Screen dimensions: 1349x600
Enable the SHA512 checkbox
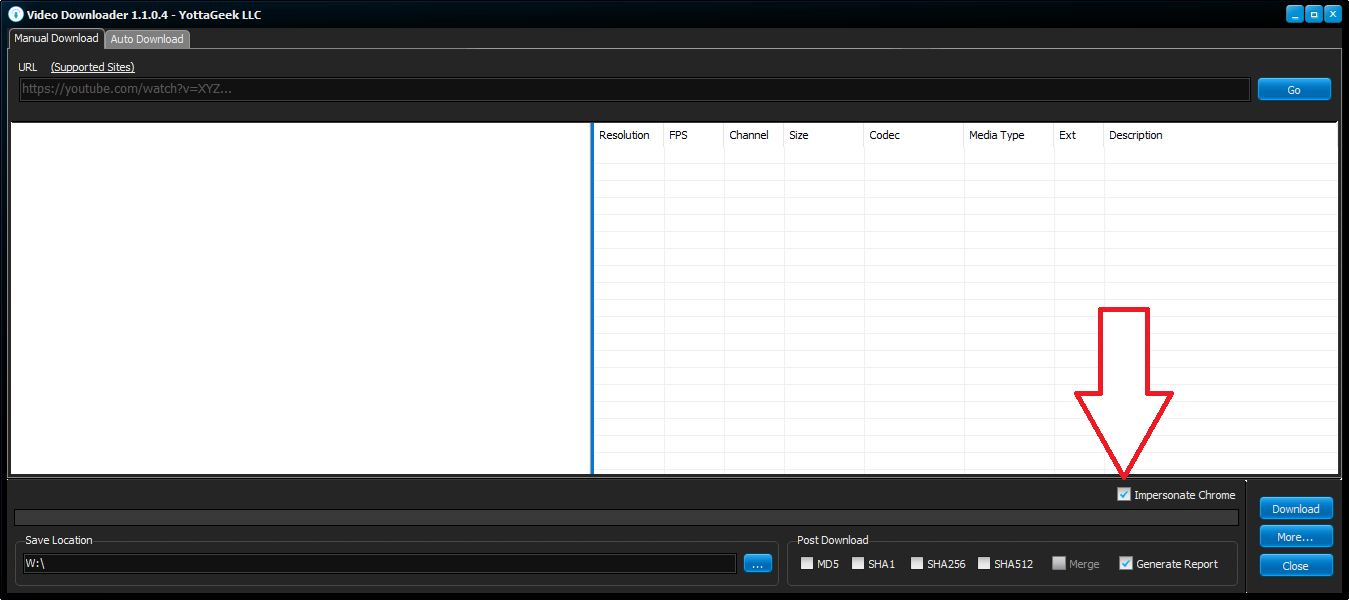click(x=984, y=564)
